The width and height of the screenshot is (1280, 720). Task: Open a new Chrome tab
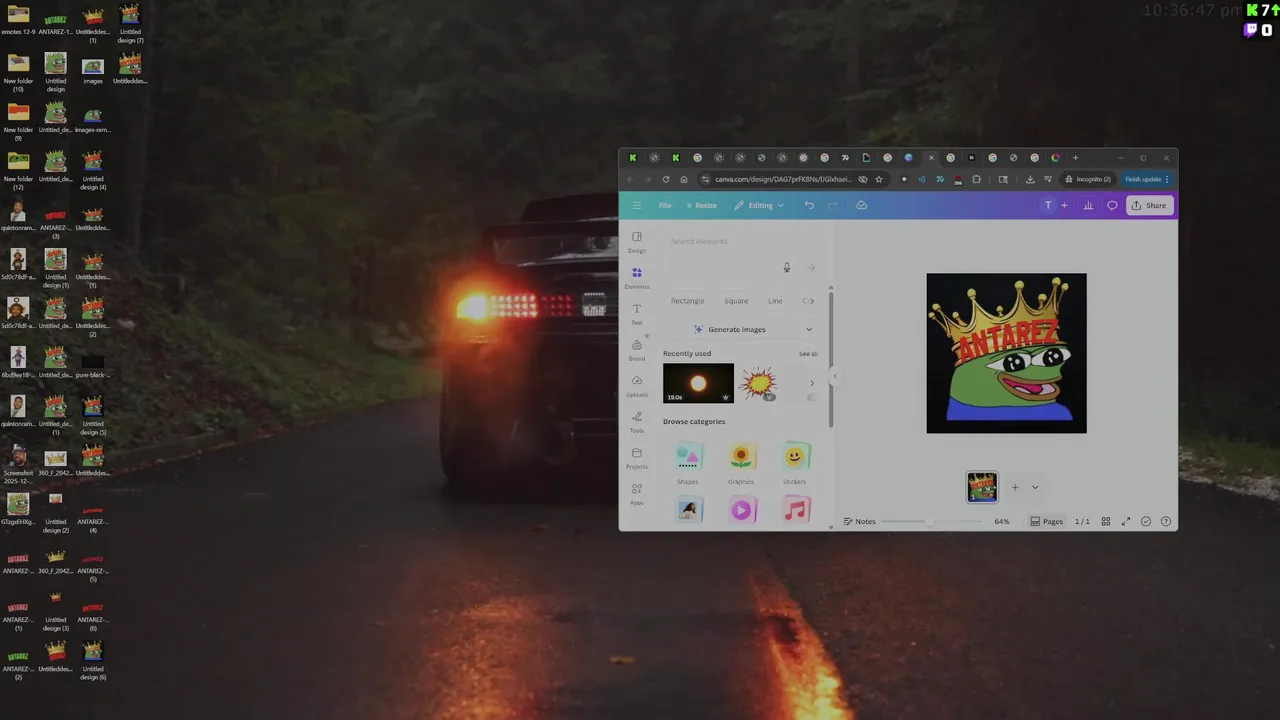click(x=1076, y=157)
